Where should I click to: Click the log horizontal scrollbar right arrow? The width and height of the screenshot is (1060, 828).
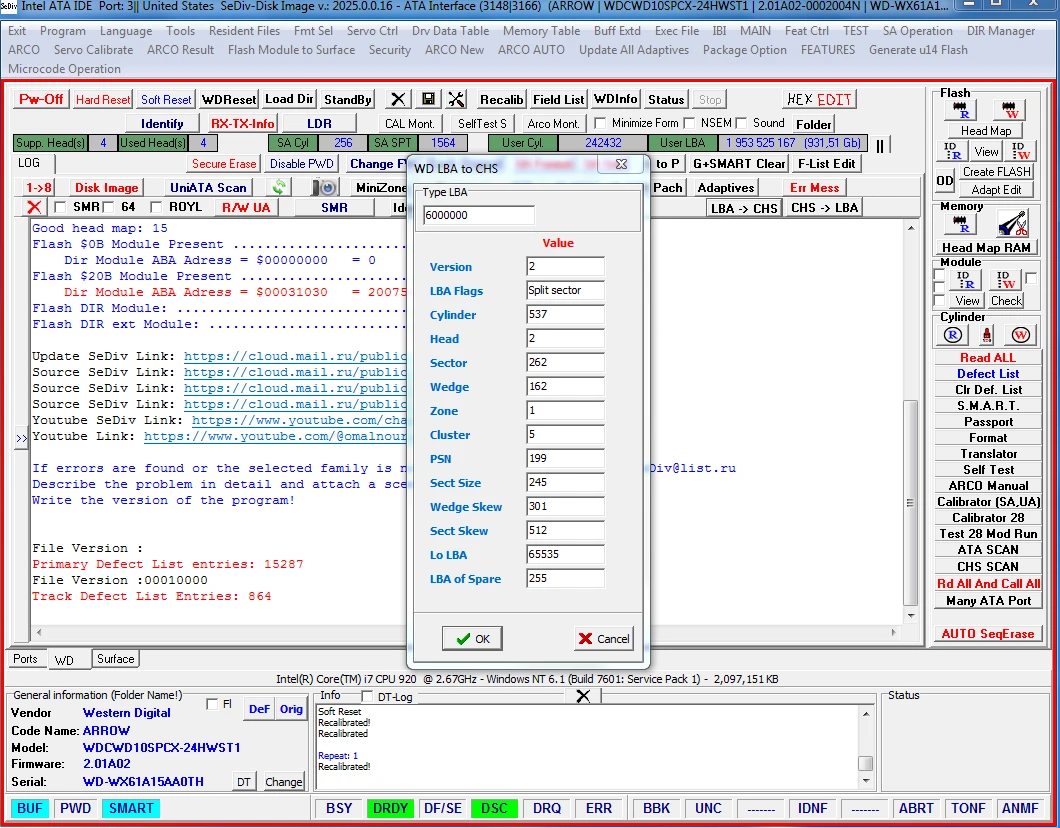[x=894, y=633]
